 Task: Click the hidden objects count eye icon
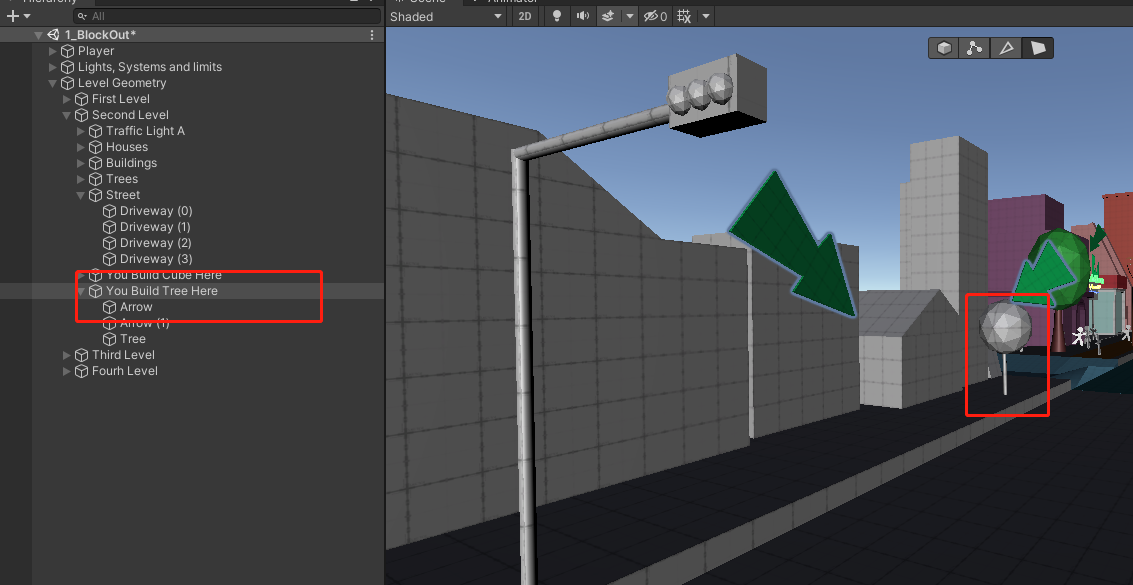click(x=650, y=16)
